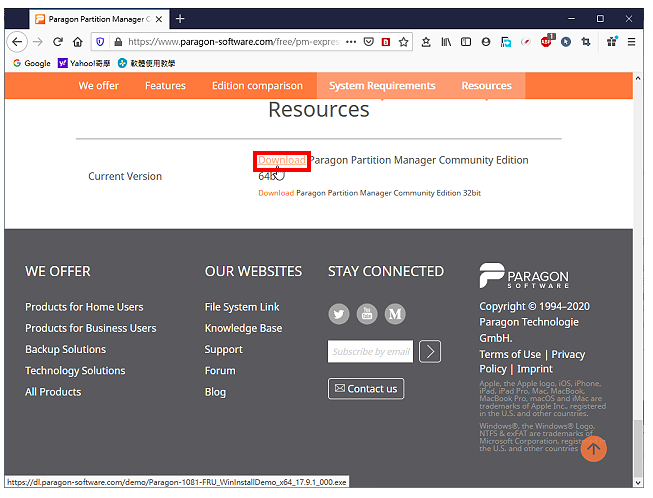The image size is (653, 498).
Task: Open Paragon YouTube channel icon
Action: pyautogui.click(x=367, y=314)
